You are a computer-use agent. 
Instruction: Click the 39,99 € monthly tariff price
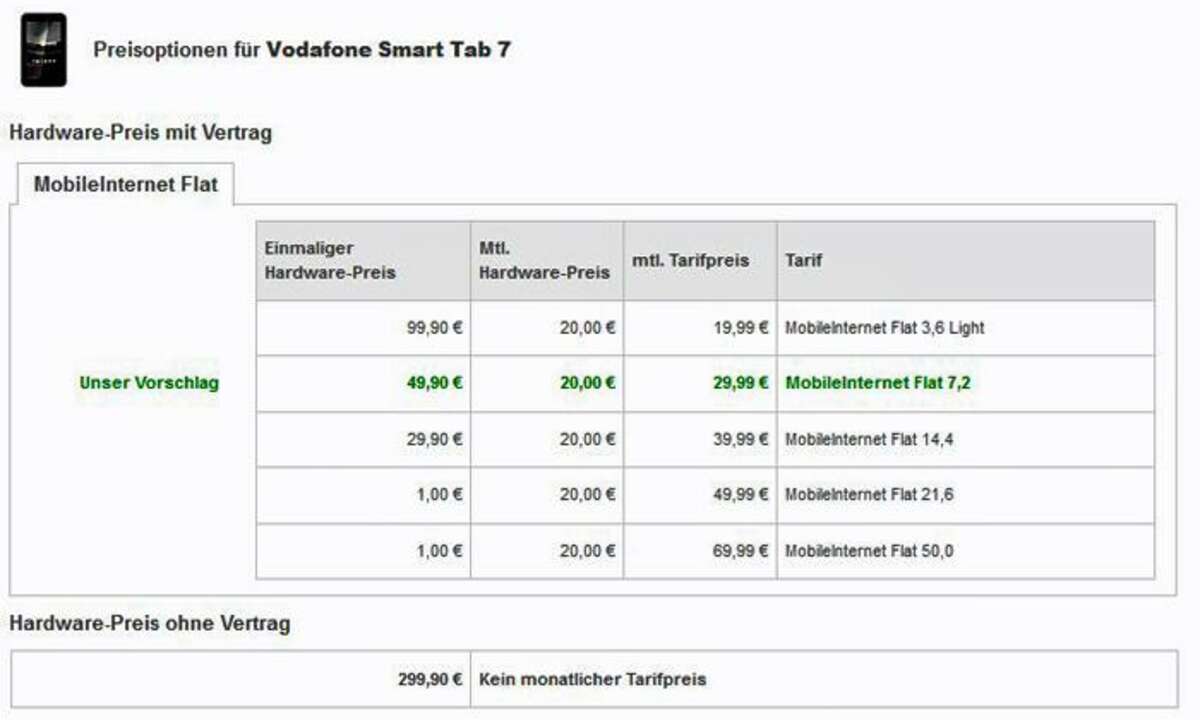click(741, 439)
